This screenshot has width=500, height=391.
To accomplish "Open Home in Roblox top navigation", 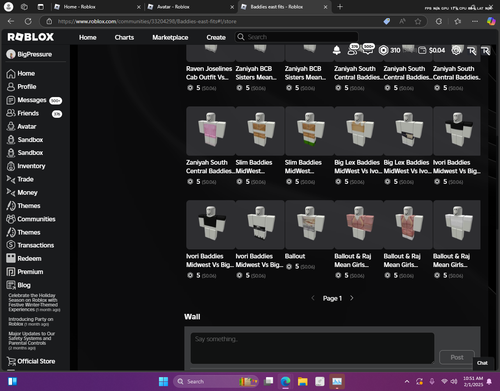I will click(x=88, y=37).
